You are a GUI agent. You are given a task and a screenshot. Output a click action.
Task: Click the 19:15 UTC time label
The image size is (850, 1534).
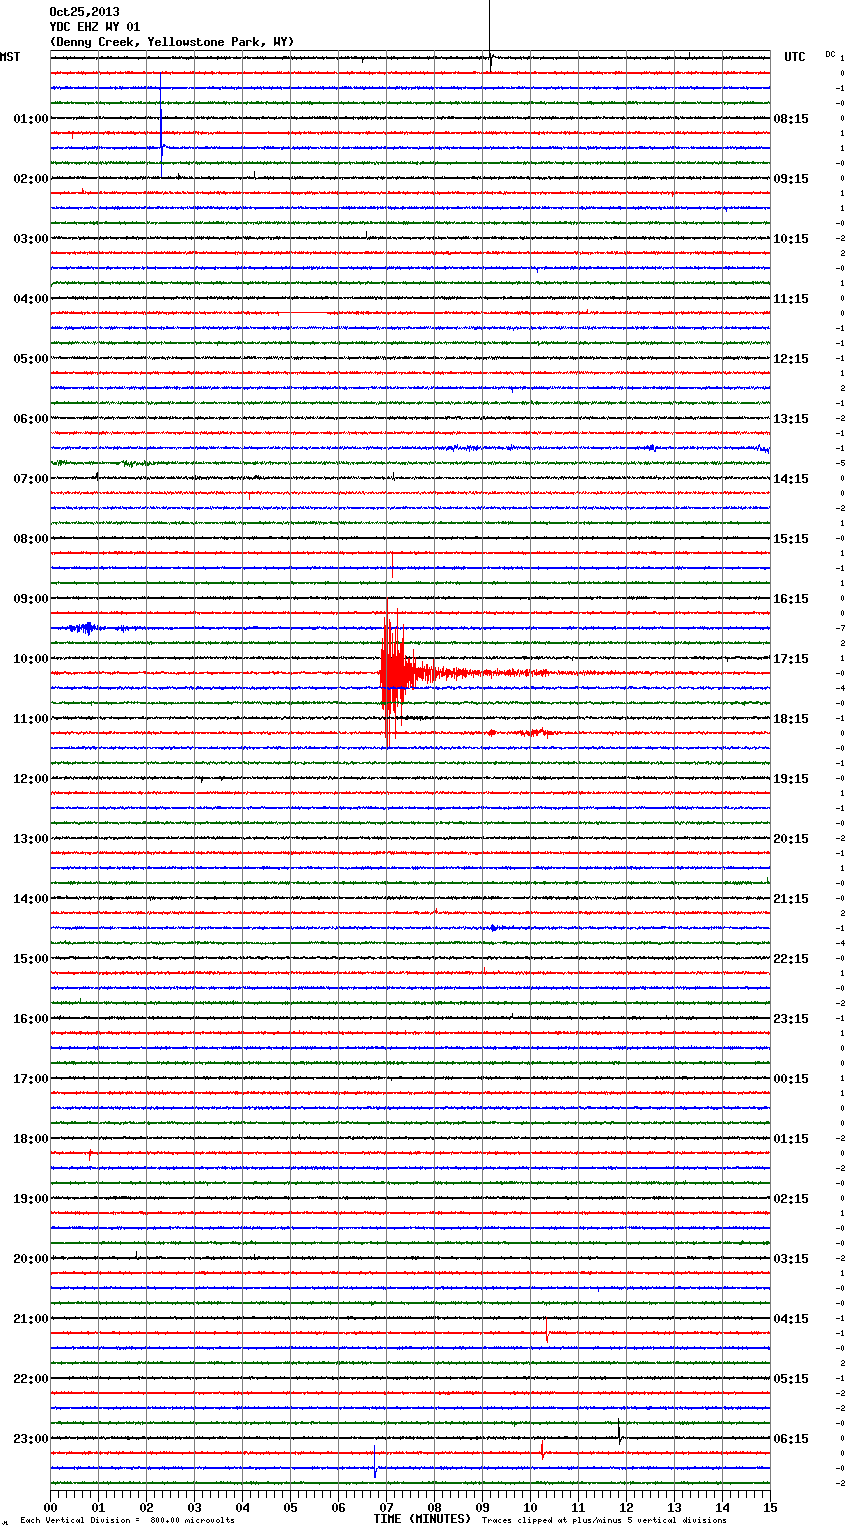(x=791, y=779)
